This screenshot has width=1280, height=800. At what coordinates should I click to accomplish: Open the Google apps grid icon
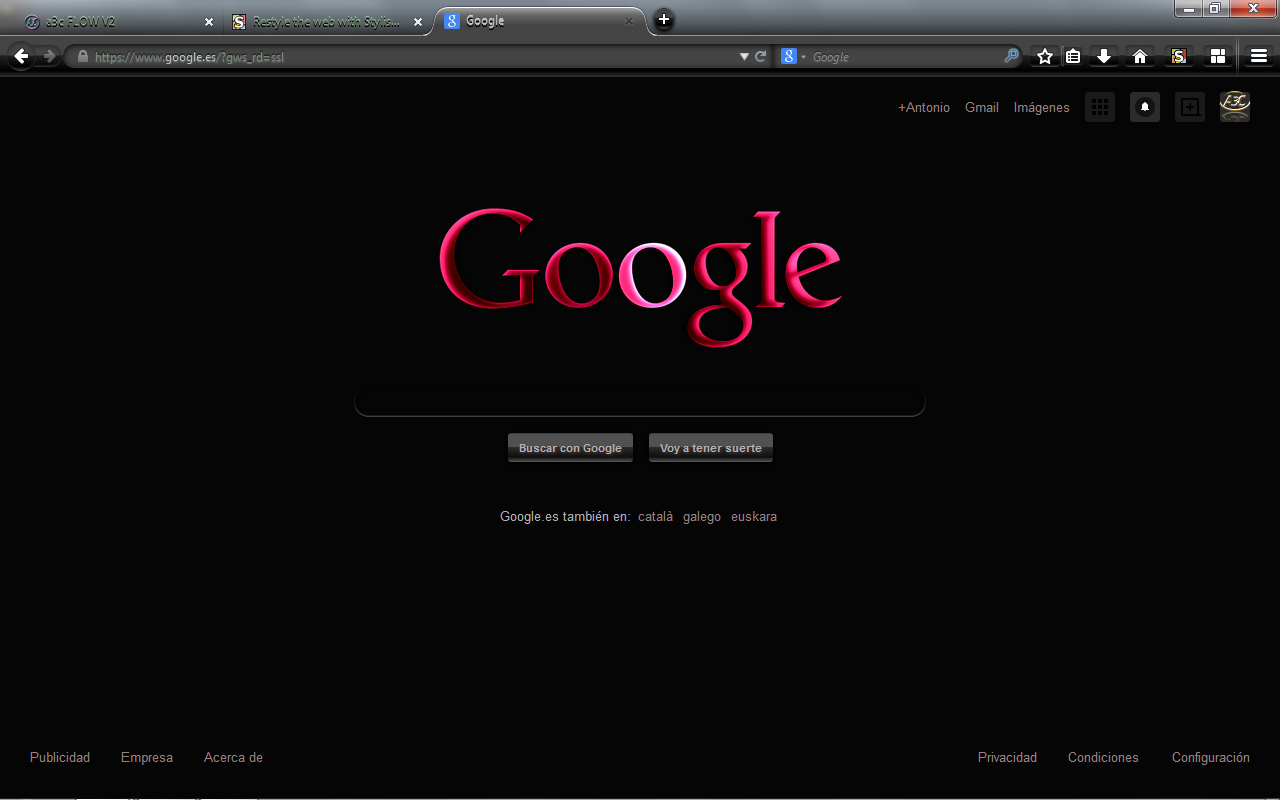click(1099, 107)
